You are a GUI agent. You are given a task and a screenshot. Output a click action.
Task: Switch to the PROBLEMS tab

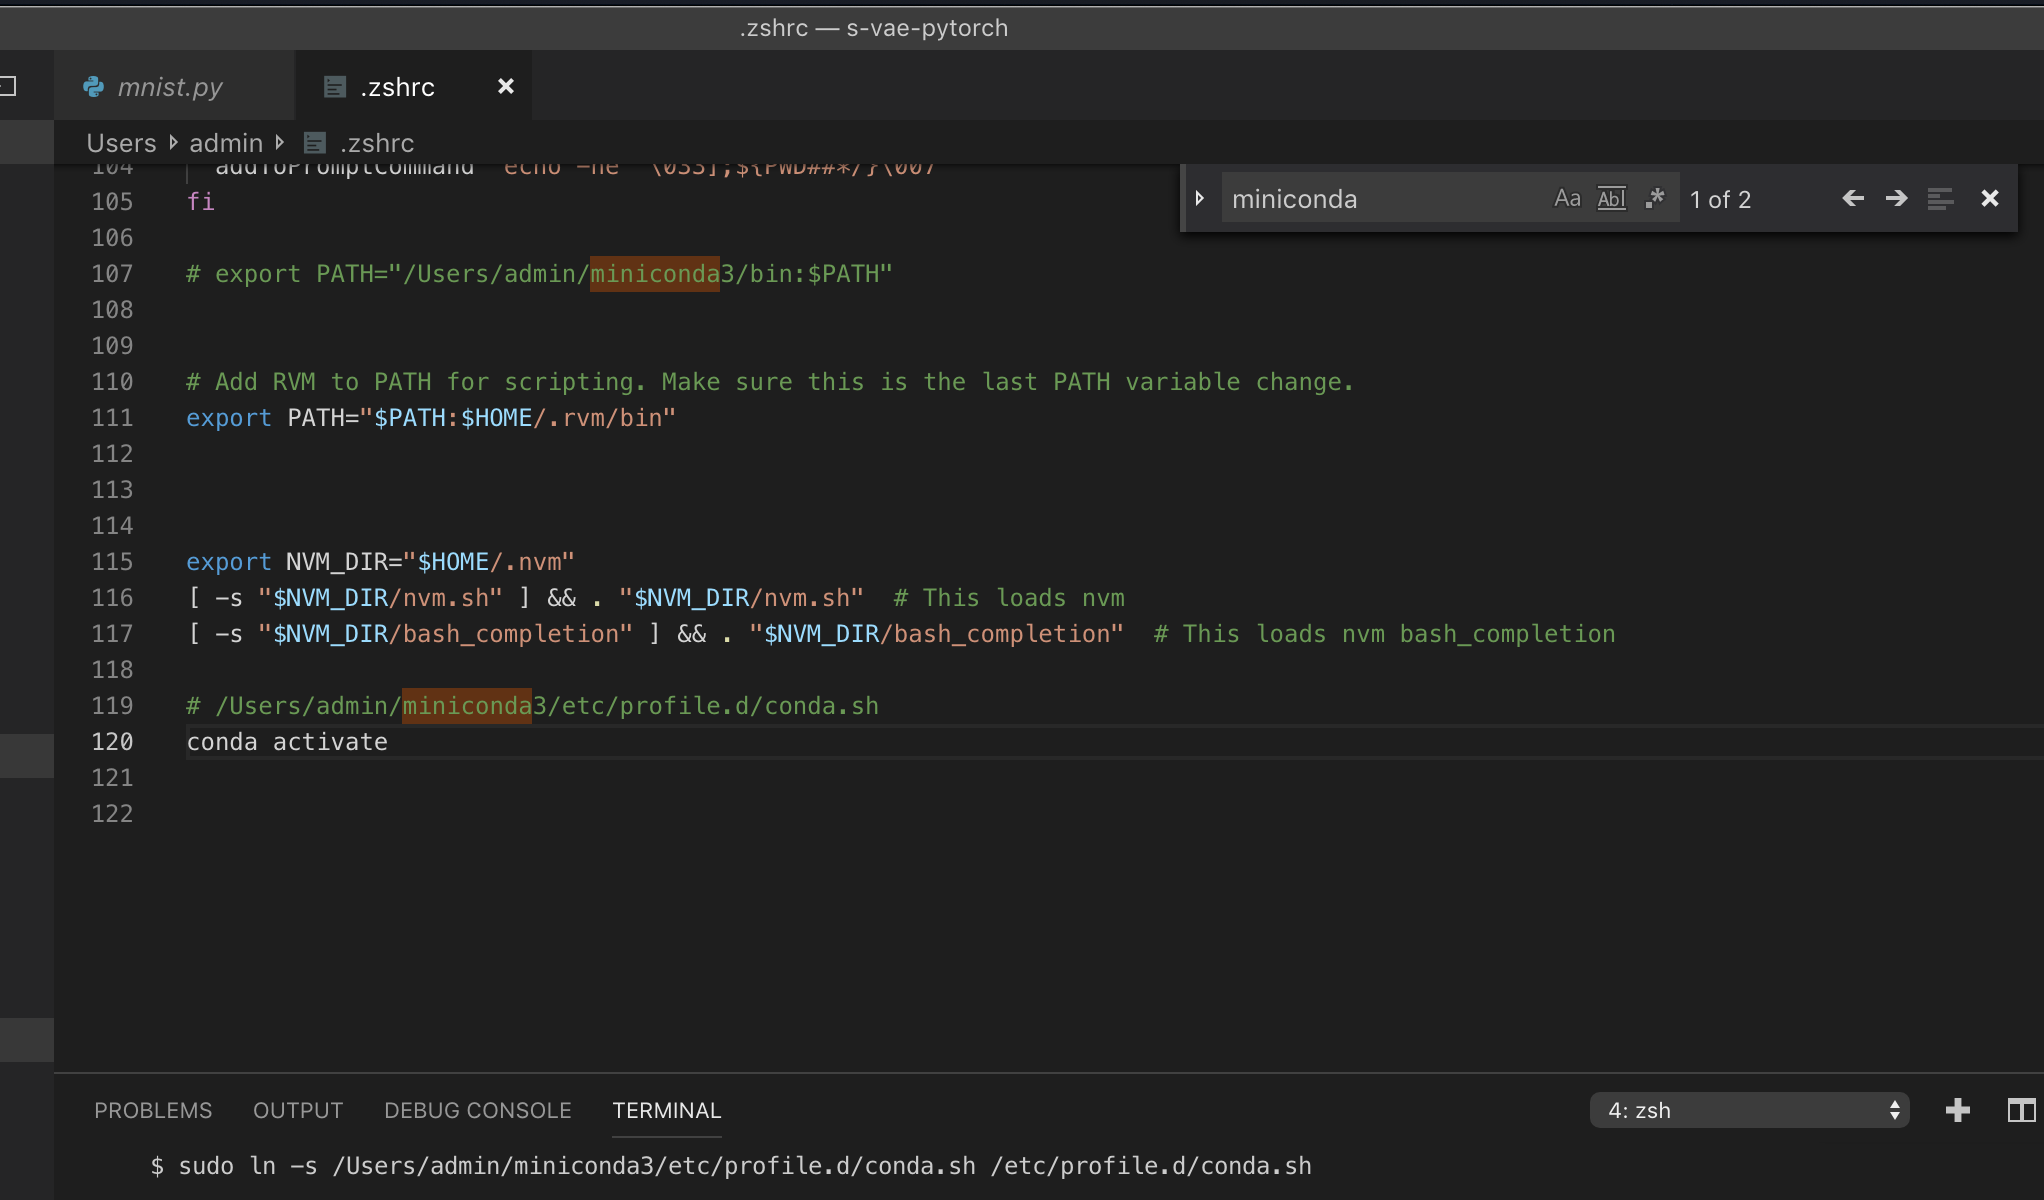tap(153, 1110)
